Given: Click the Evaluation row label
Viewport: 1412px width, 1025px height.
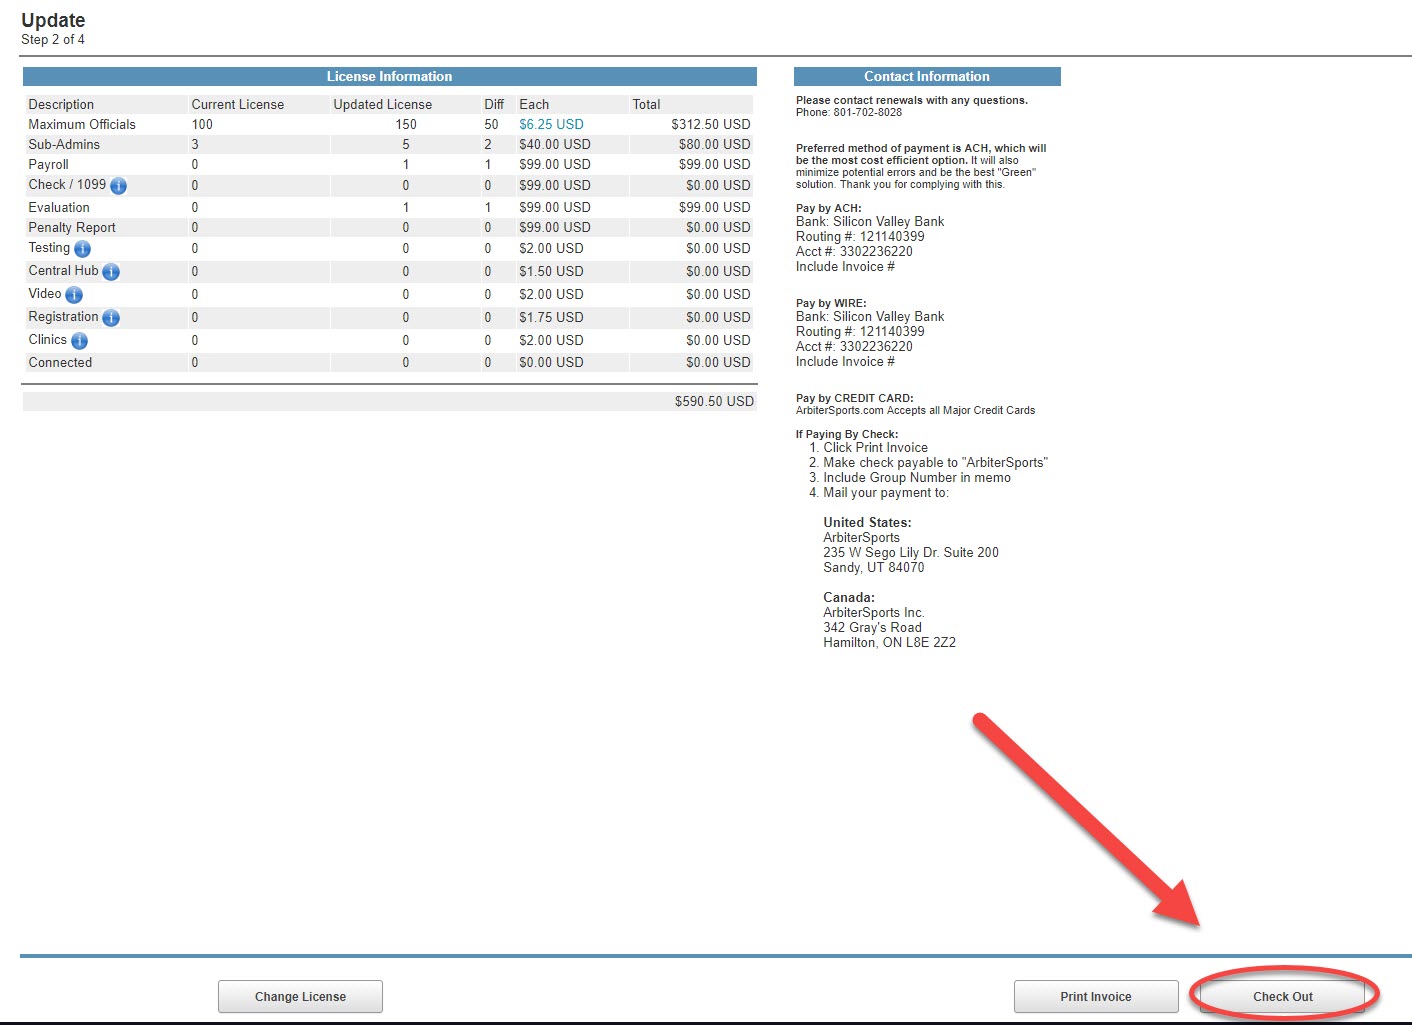Looking at the screenshot, I should (59, 208).
